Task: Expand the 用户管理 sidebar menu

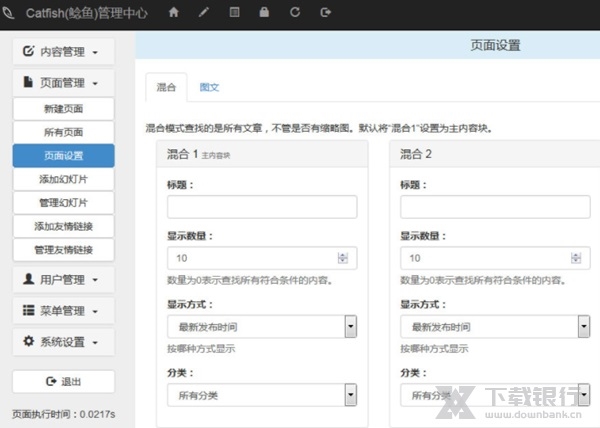Action: (63, 280)
